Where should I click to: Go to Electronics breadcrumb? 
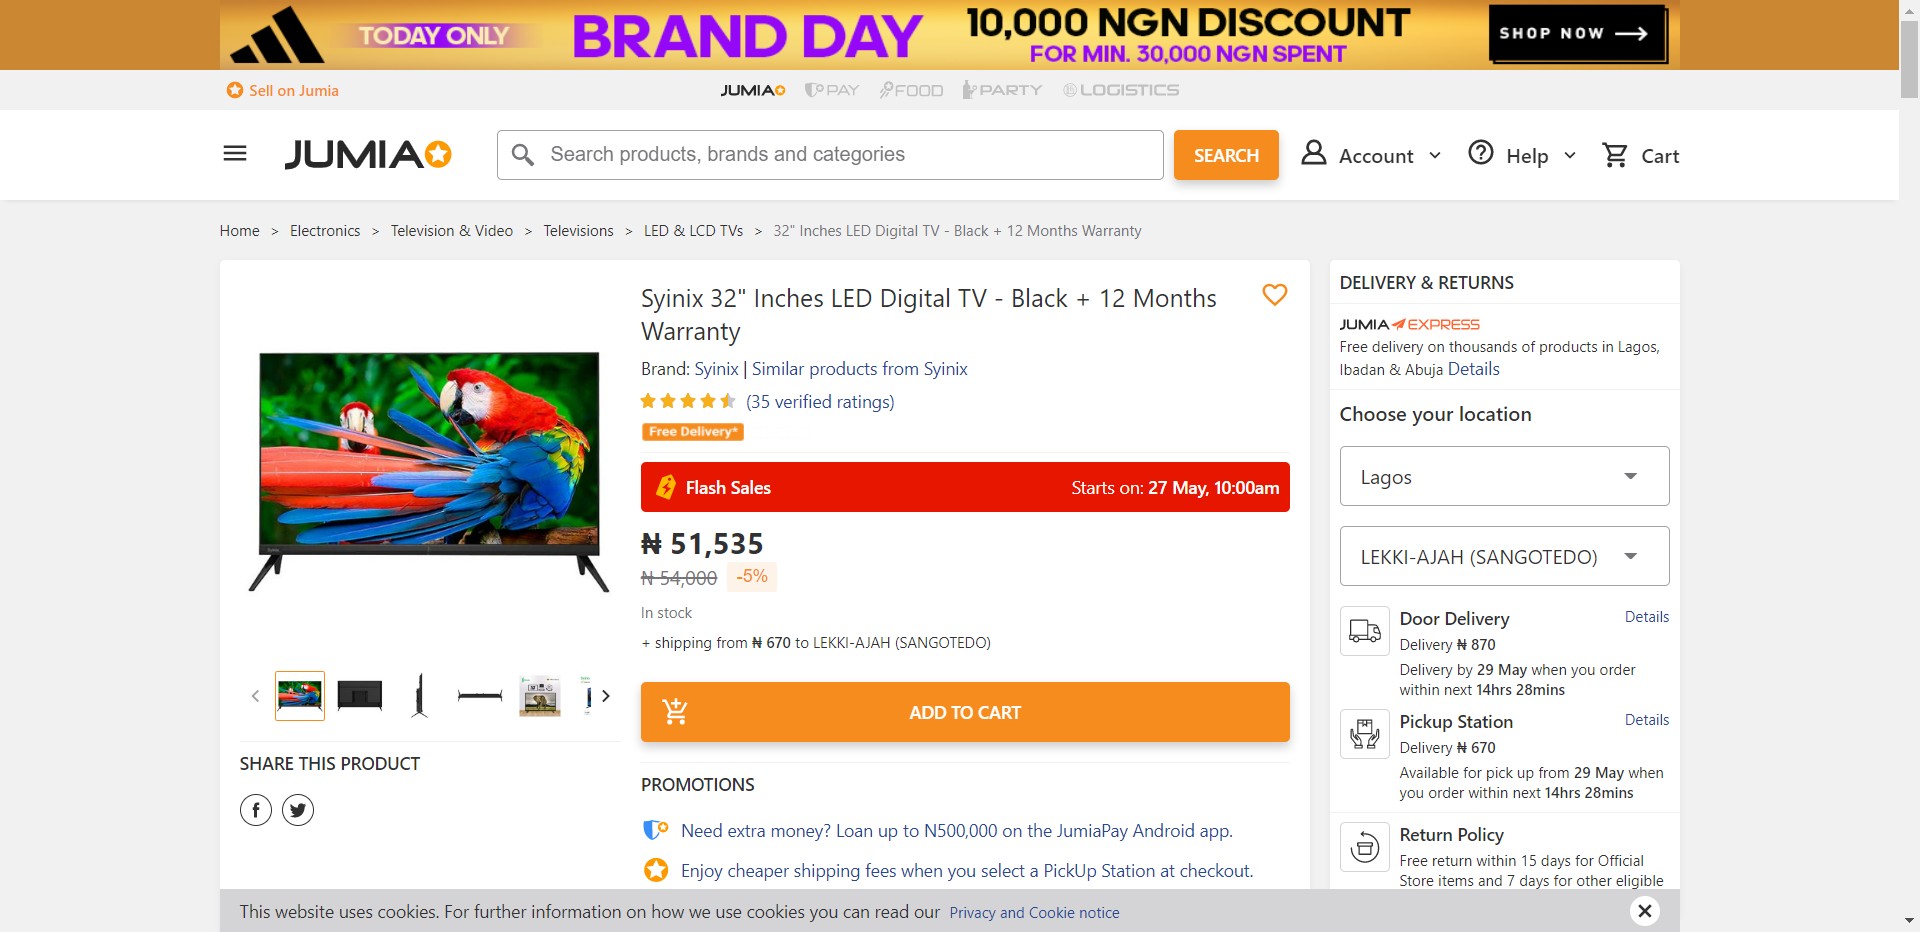[x=325, y=231]
